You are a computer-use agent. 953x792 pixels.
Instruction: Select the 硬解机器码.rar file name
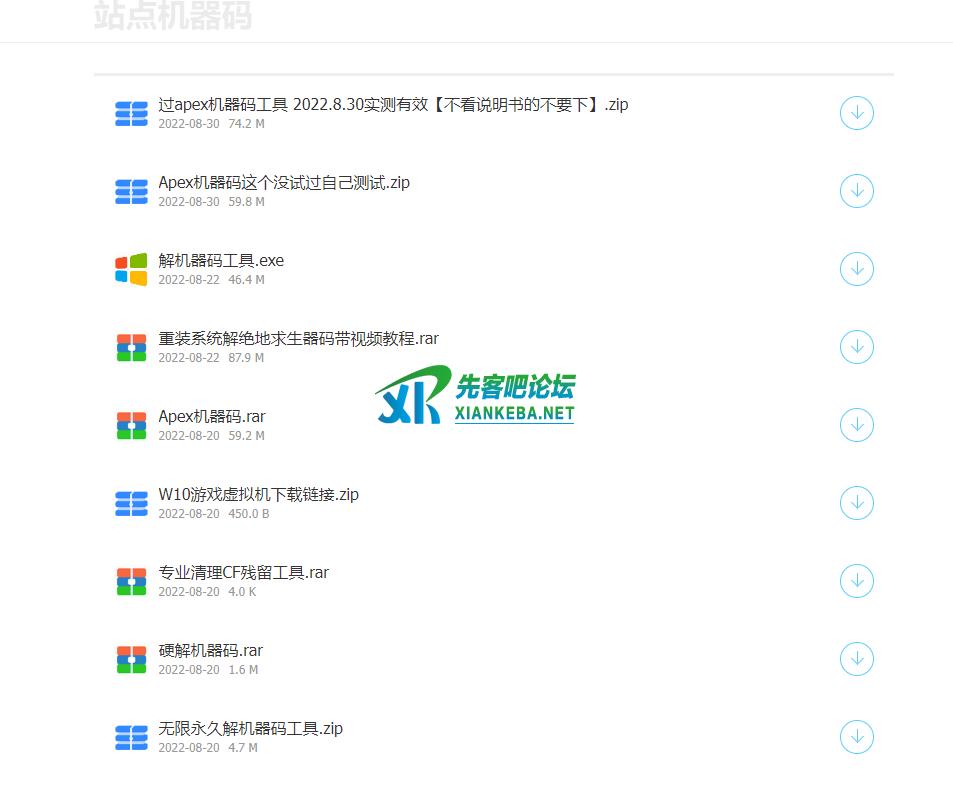(x=210, y=651)
